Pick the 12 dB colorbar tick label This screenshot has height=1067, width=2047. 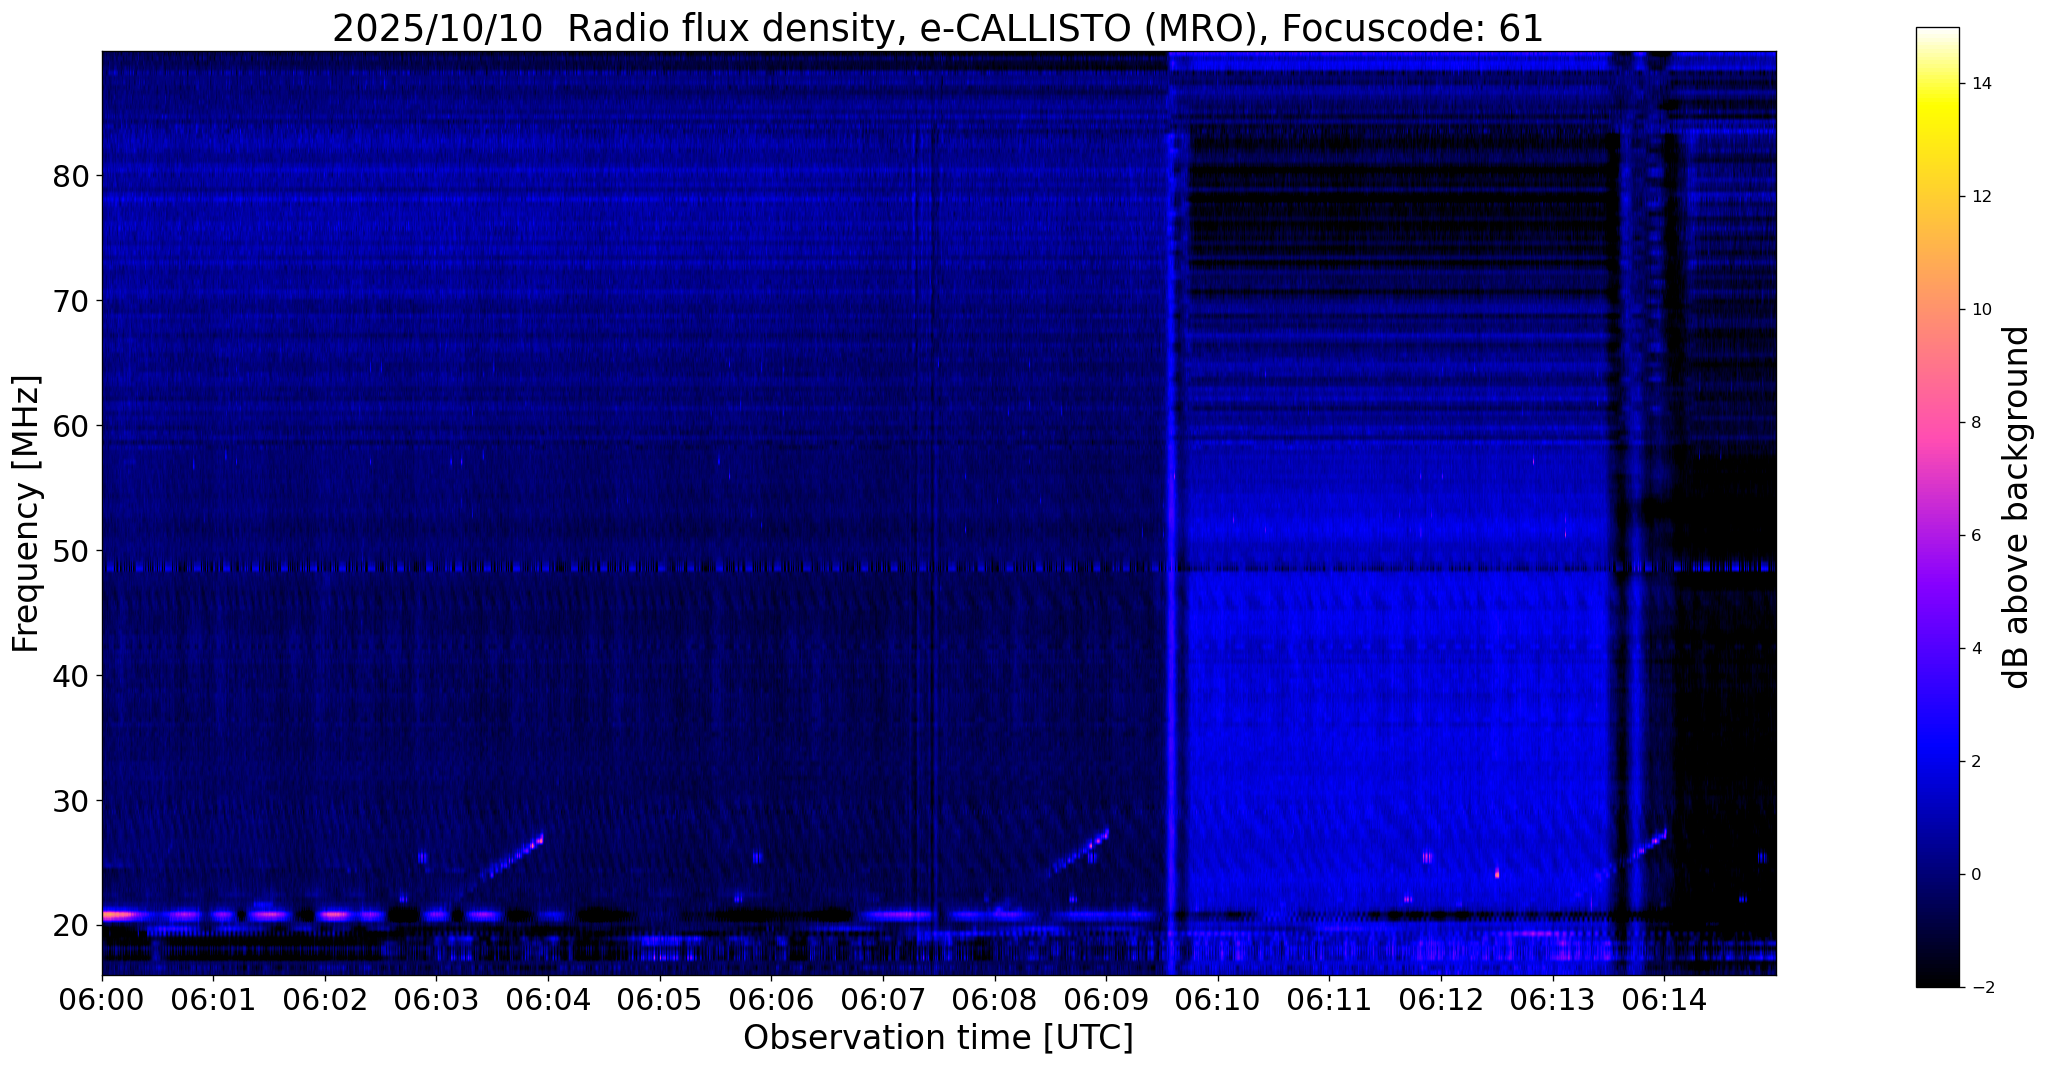point(1980,197)
